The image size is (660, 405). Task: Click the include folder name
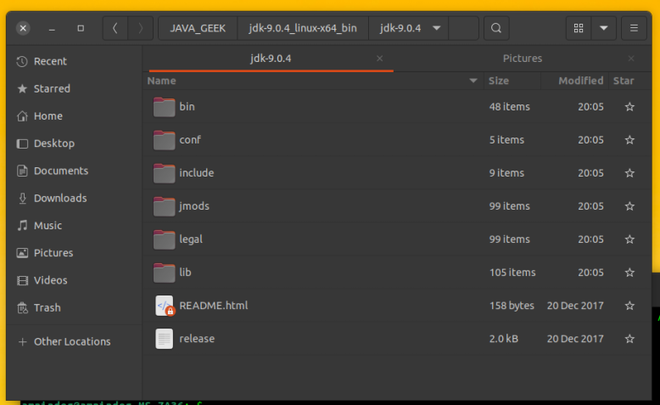click(197, 173)
